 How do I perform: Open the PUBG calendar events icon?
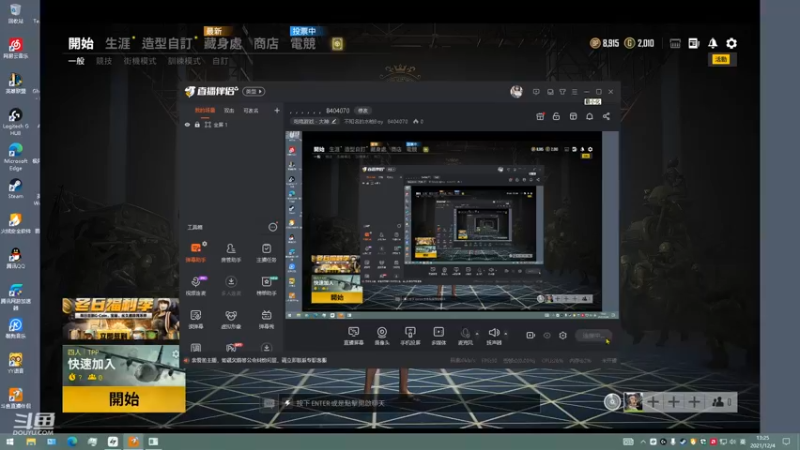click(675, 44)
